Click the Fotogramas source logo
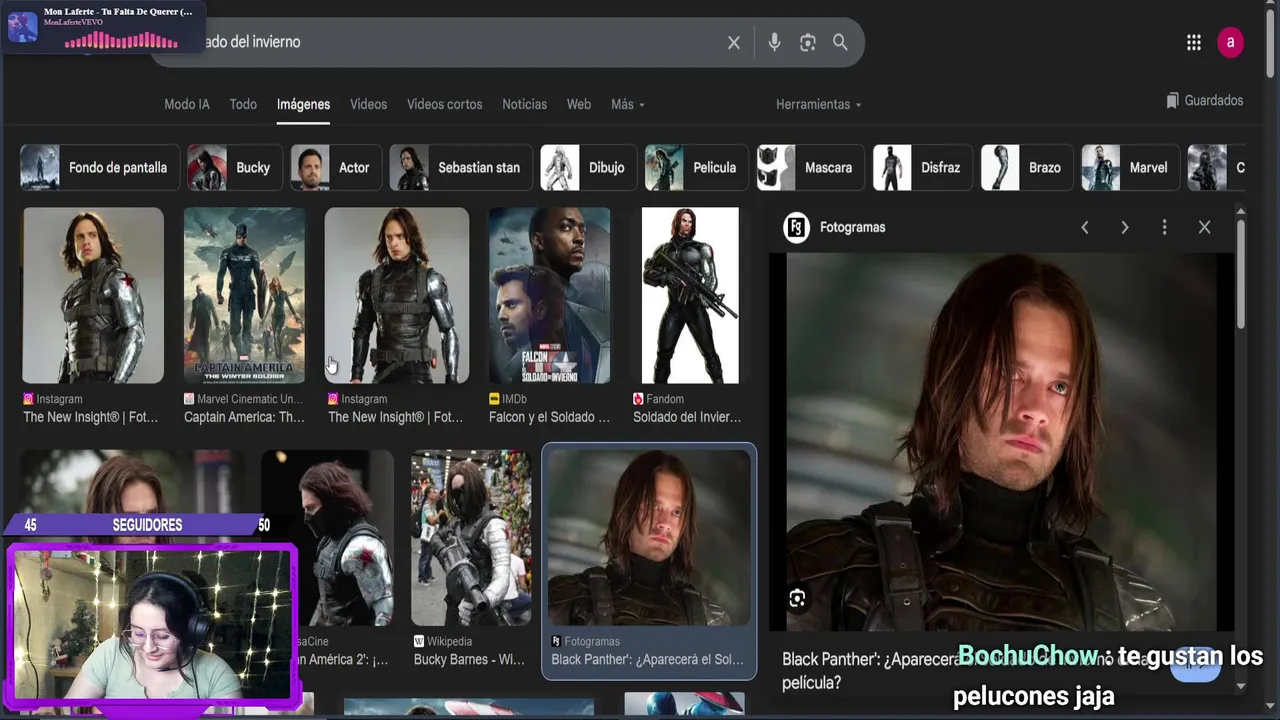This screenshot has width=1280, height=720. 796,227
